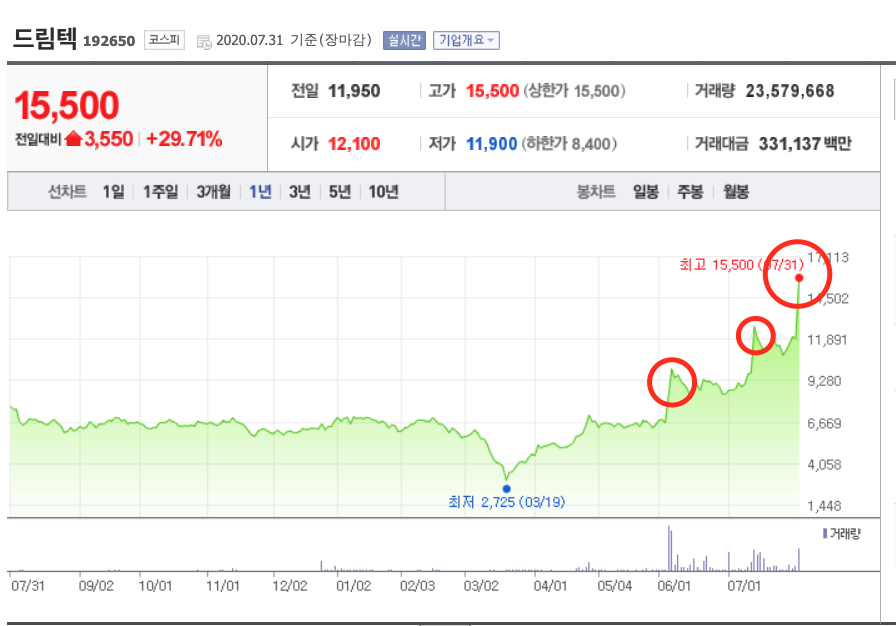The height and width of the screenshot is (626, 896).
Task: Click the stock code 192650
Action: click(109, 41)
